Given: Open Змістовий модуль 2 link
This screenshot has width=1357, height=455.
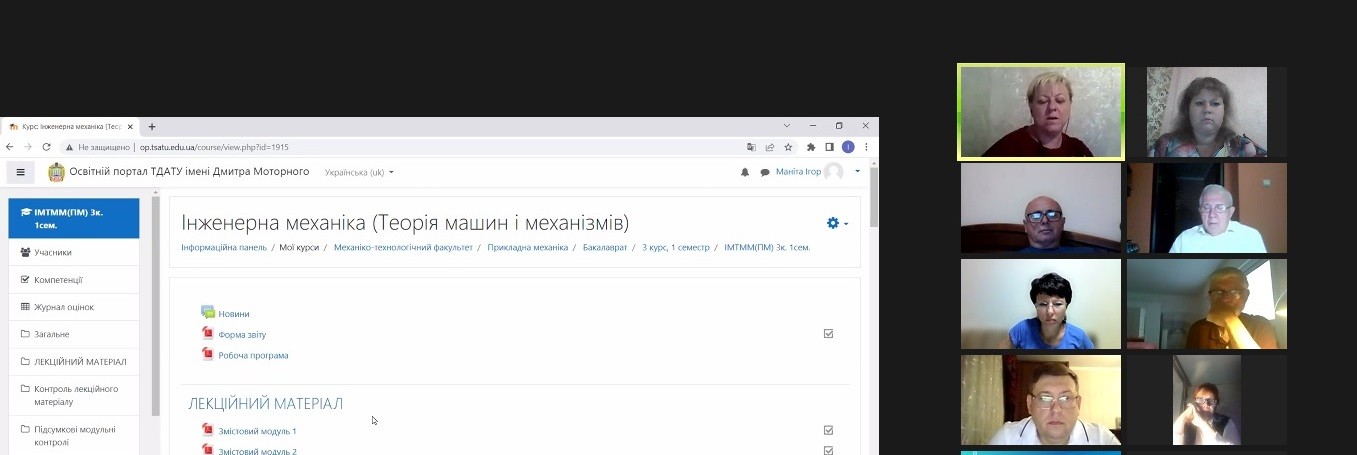Looking at the screenshot, I should pos(257,451).
